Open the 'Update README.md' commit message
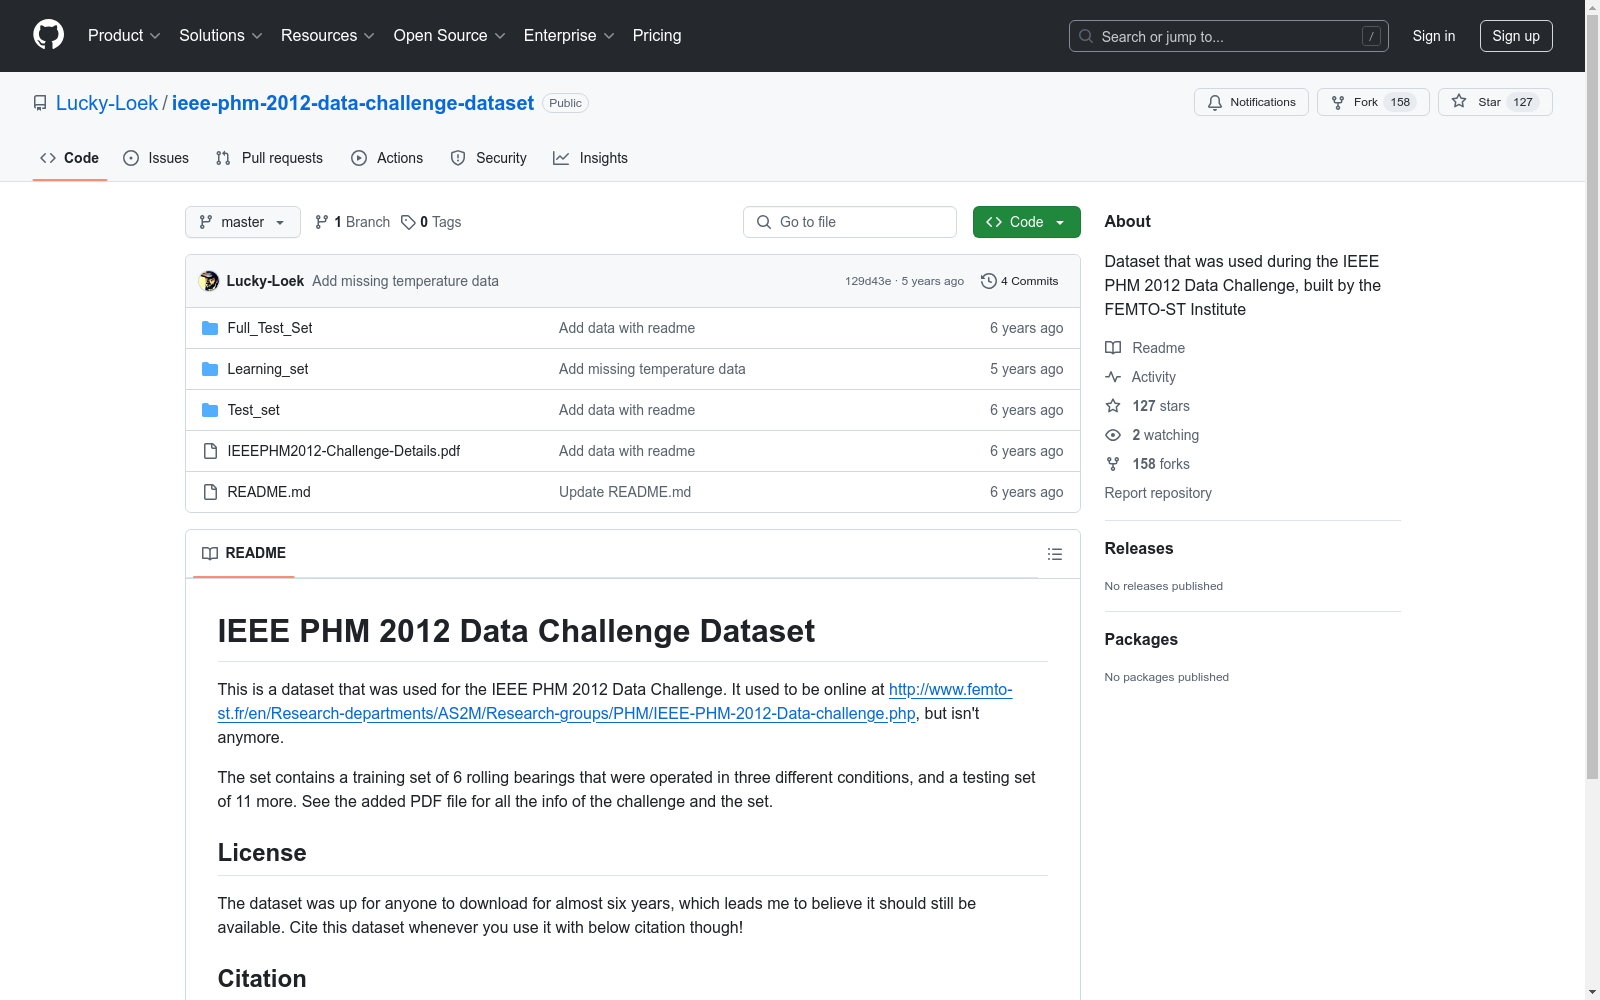The image size is (1600, 1000). (x=625, y=492)
